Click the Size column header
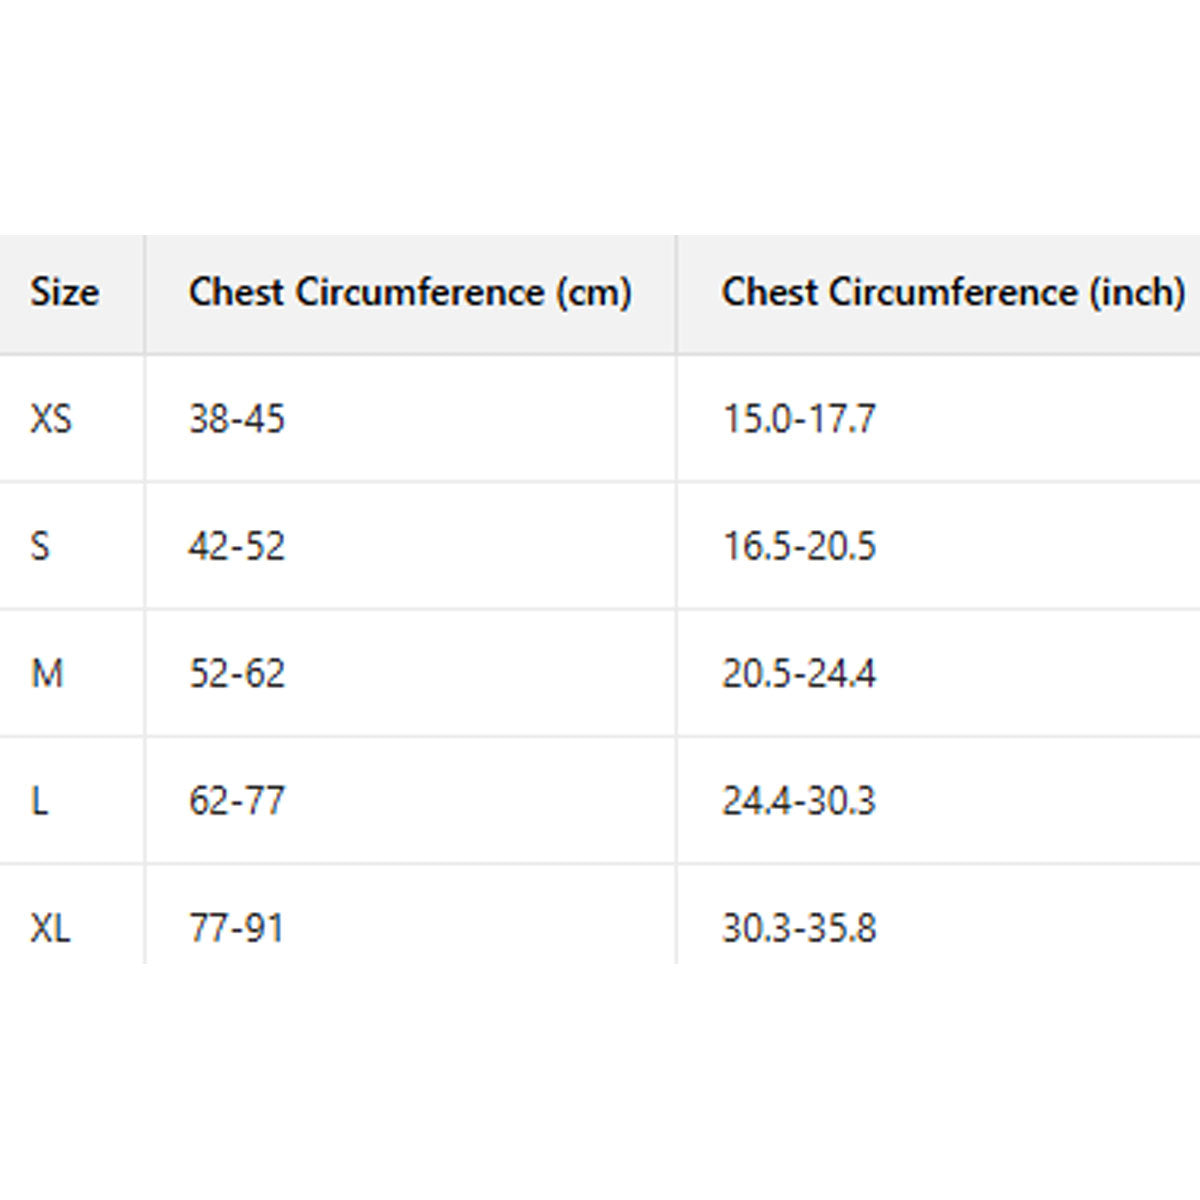Image resolution: width=1200 pixels, height=1200 pixels. 65,293
